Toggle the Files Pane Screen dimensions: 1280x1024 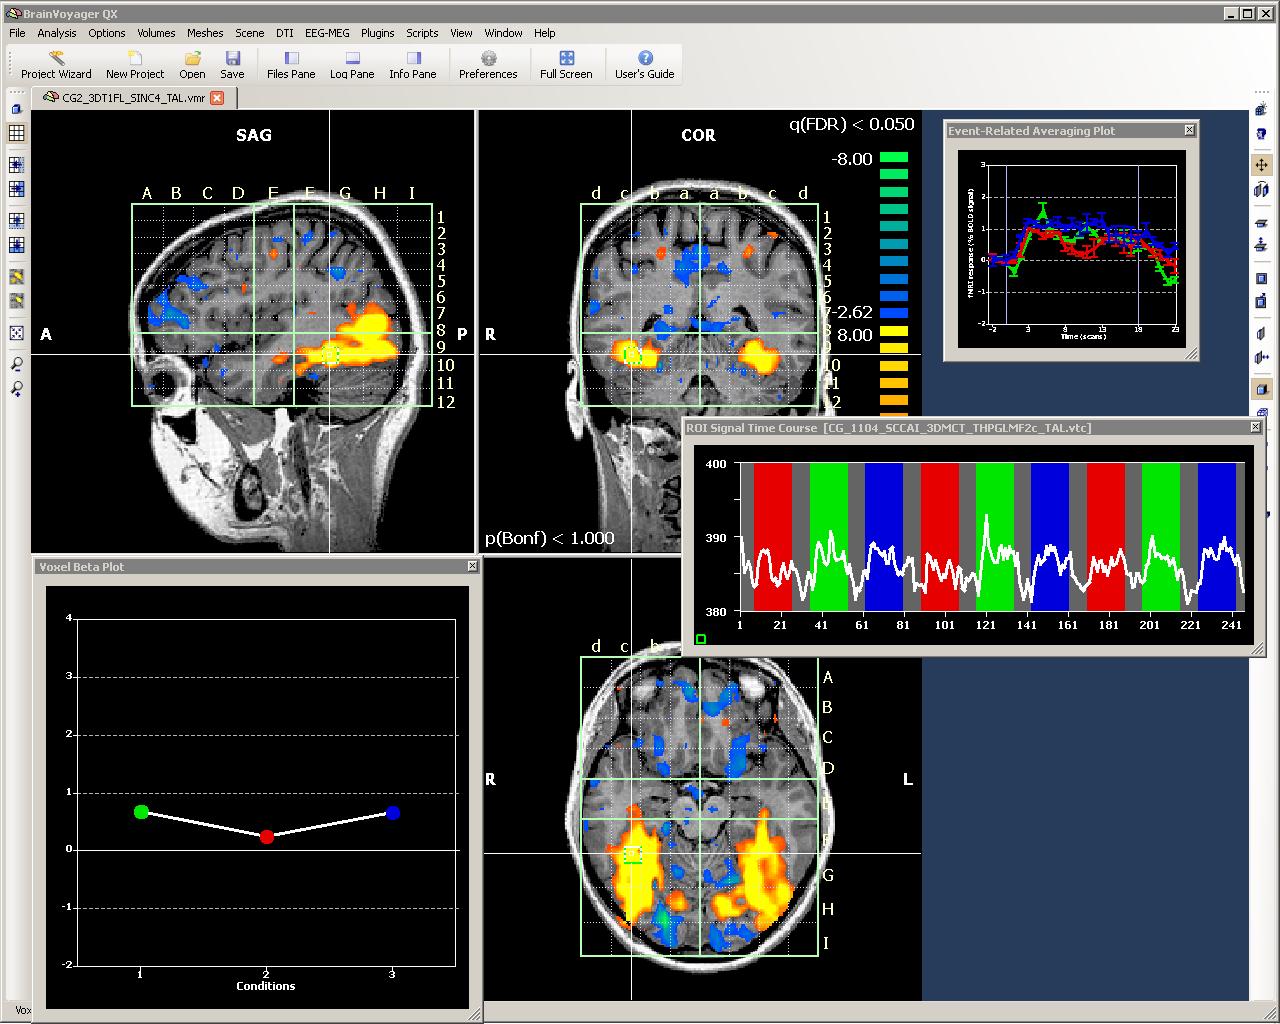coord(291,65)
